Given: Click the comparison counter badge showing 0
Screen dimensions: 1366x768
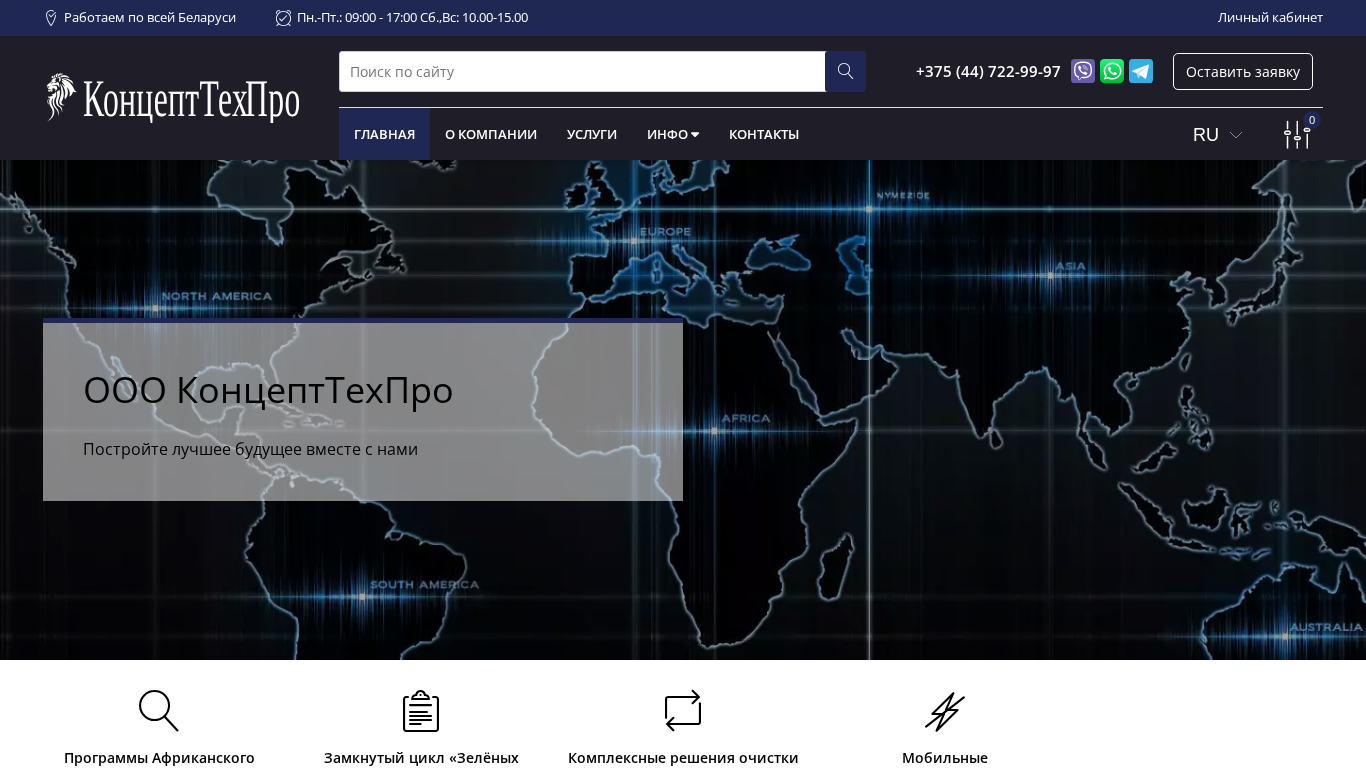Looking at the screenshot, I should coord(1312,120).
